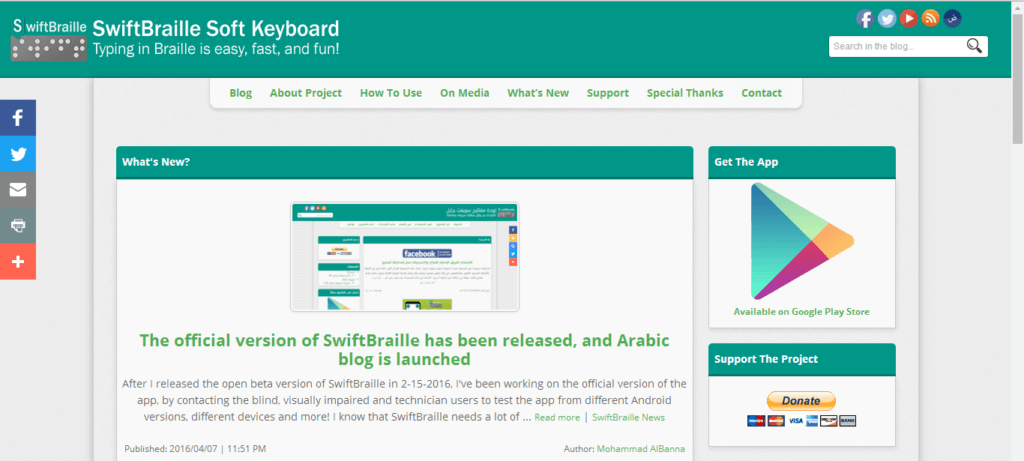Open the About Project menu item
Screen dimensions: 1024x461
click(306, 93)
